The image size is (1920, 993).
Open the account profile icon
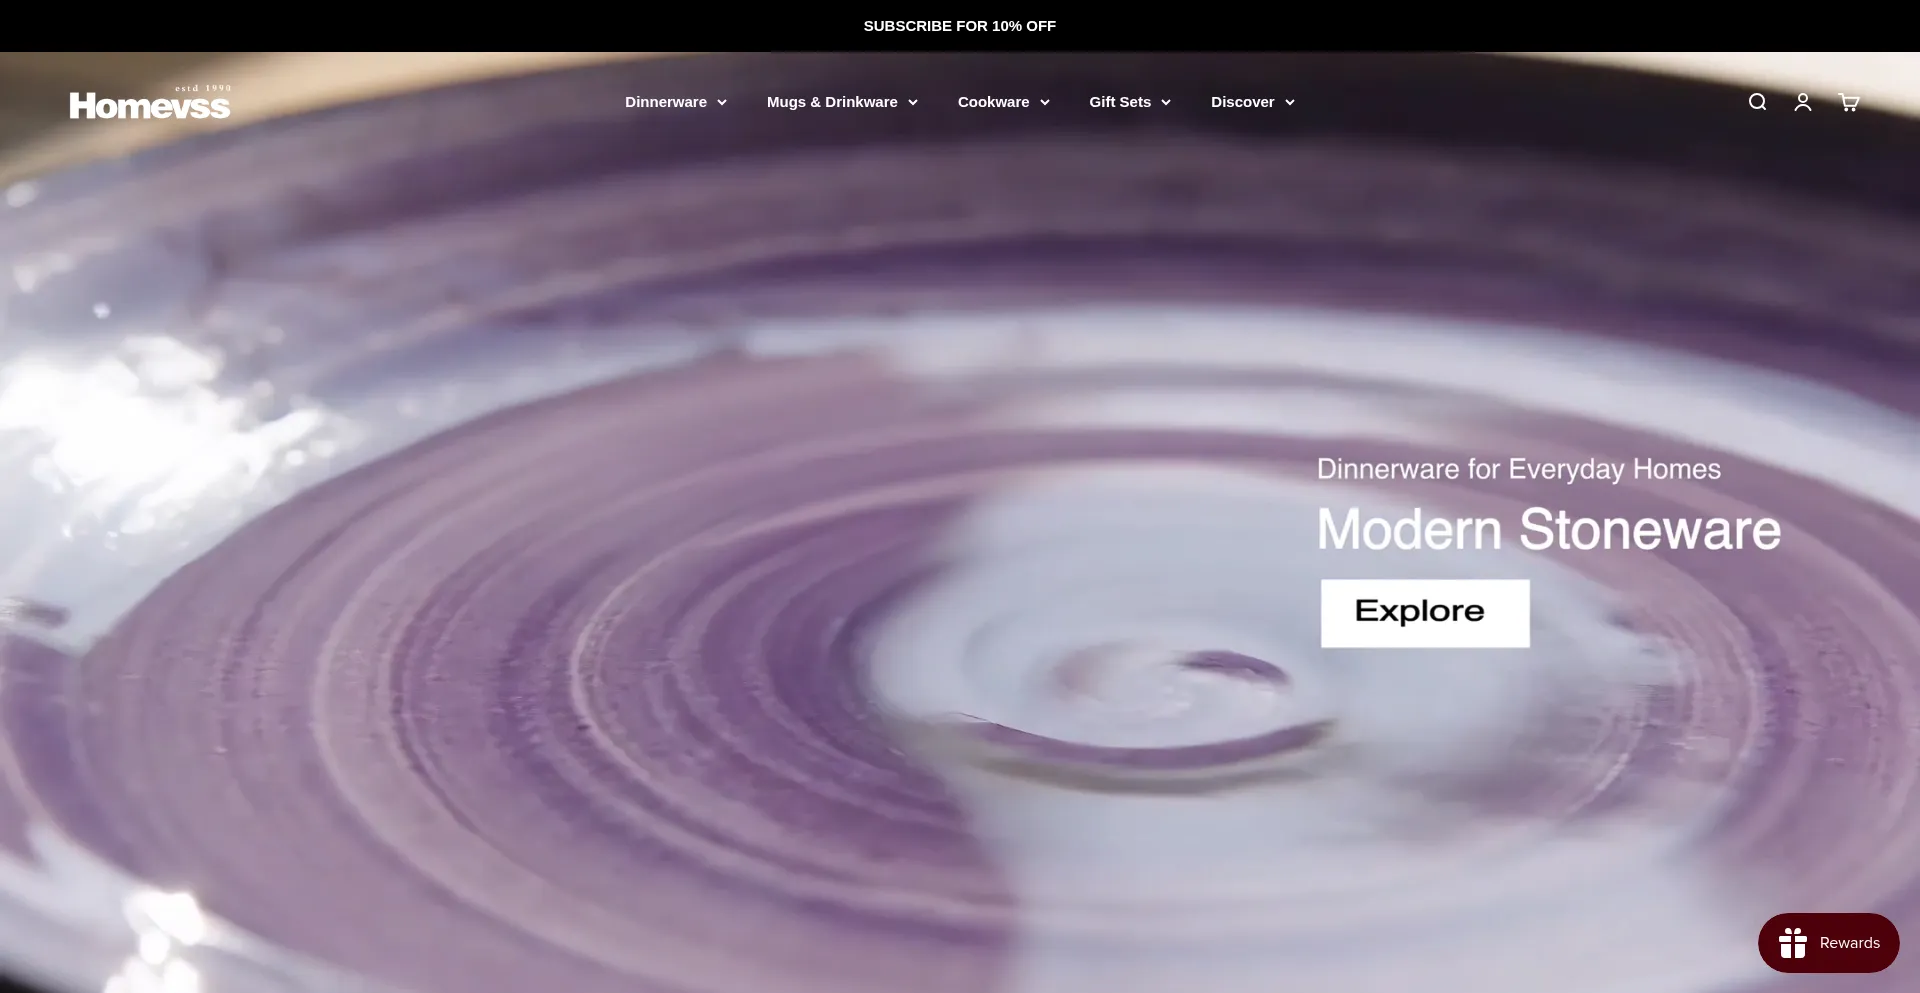1803,102
